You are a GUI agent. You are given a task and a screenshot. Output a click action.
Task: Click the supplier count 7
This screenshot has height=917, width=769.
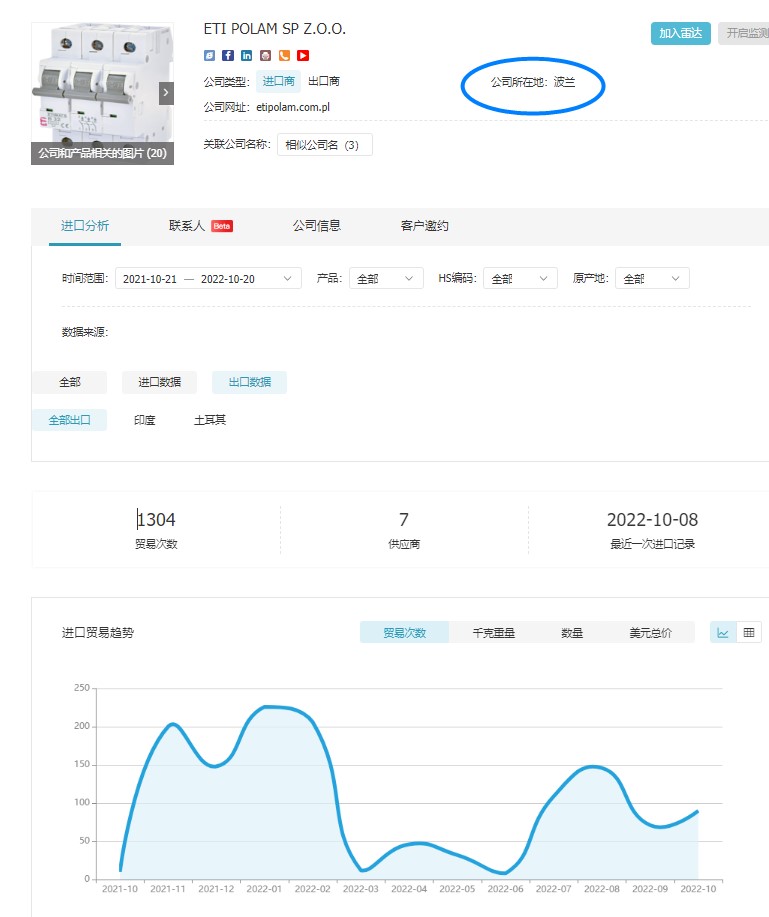click(x=404, y=519)
